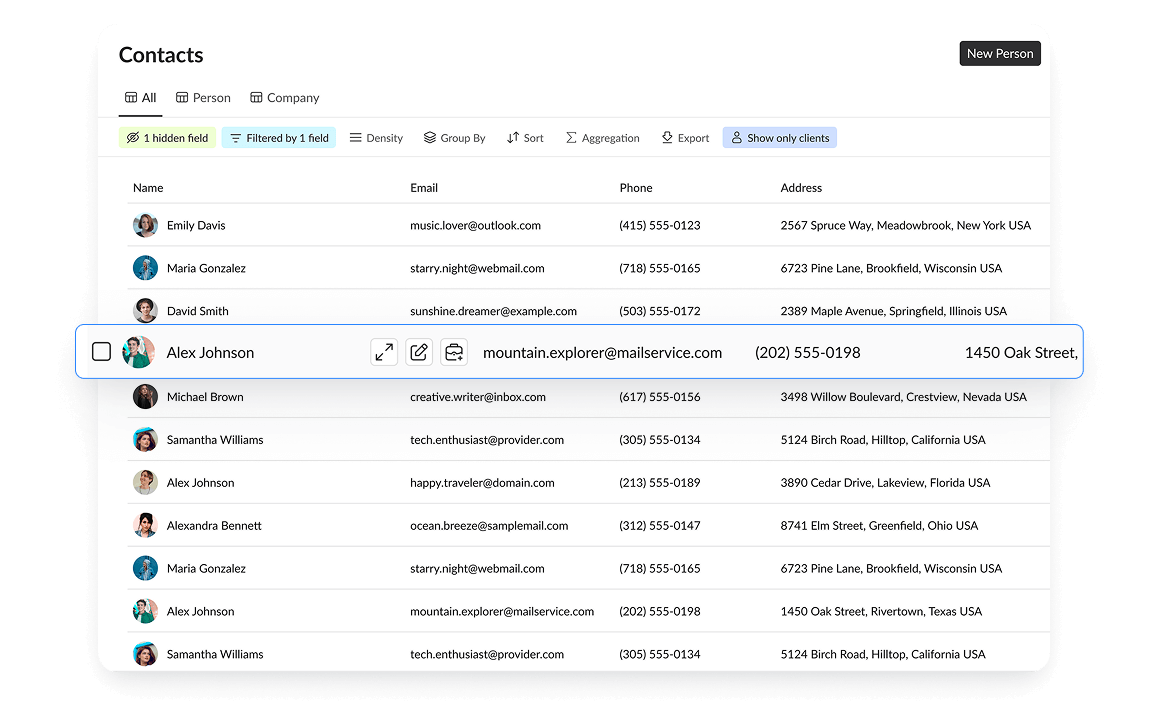Show the 1 hidden field
The image size is (1160, 728).
[x=167, y=138]
